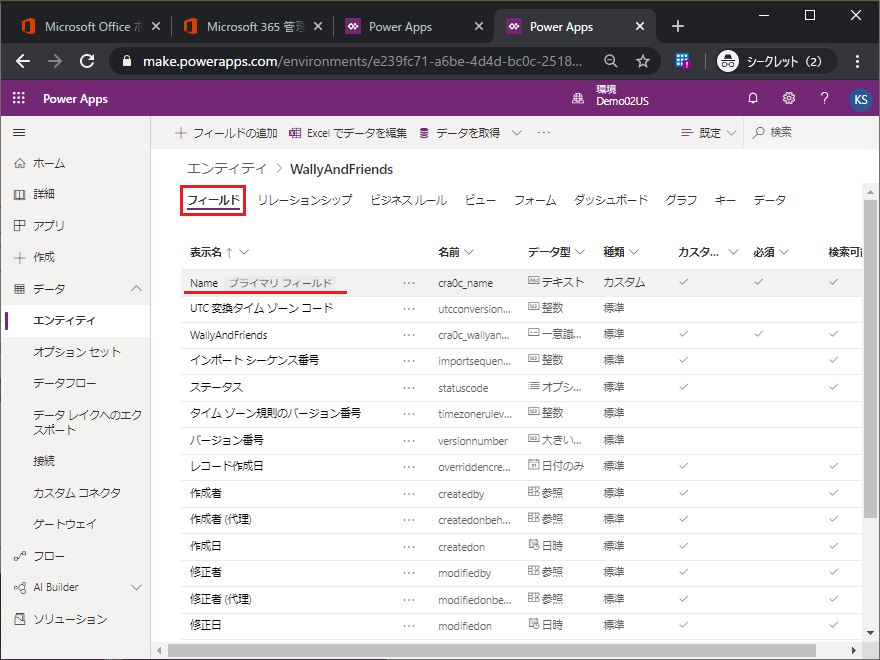Switch to the リレーションシップ tab
880x660 pixels.
coord(305,200)
